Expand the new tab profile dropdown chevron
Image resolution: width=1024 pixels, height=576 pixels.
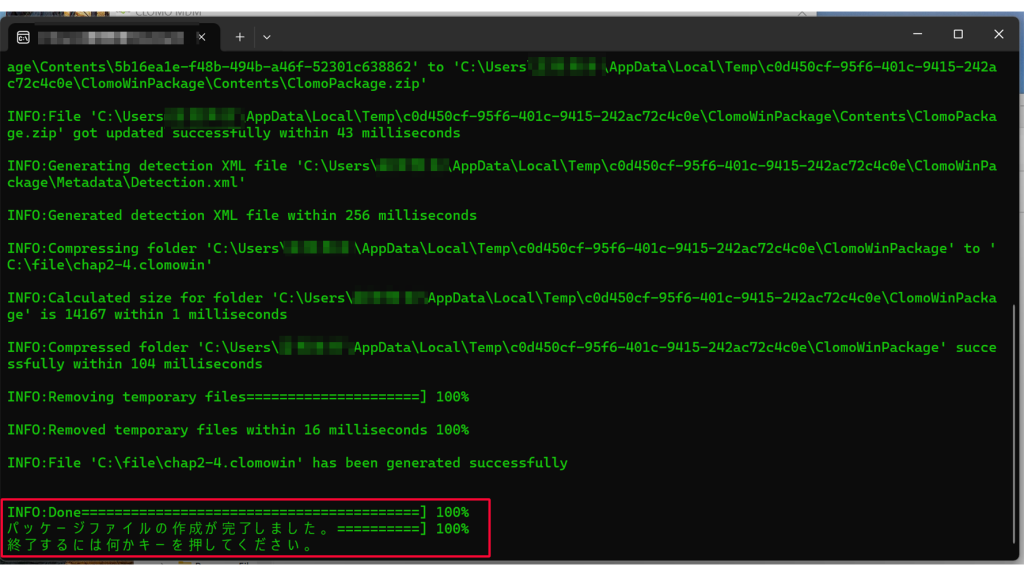click(x=267, y=37)
